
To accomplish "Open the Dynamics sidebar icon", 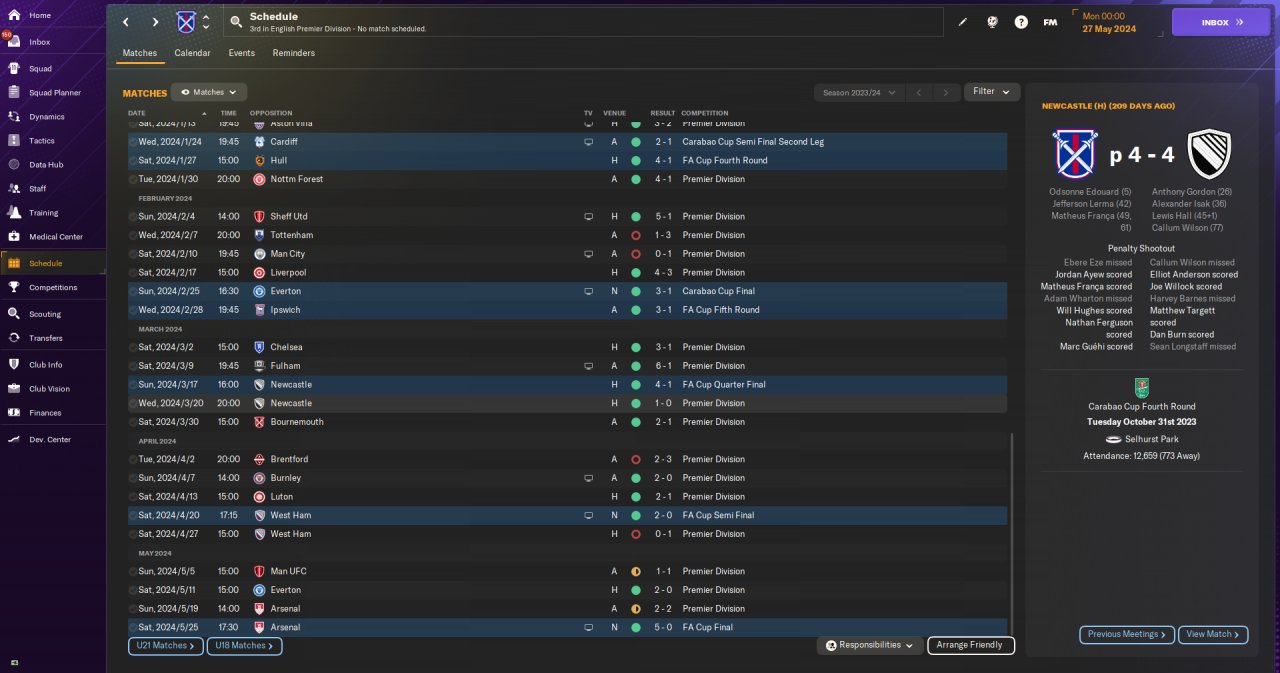I will tap(14, 117).
